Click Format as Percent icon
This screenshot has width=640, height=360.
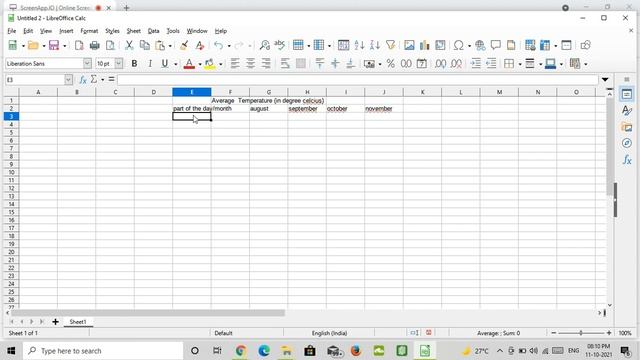pos(391,64)
